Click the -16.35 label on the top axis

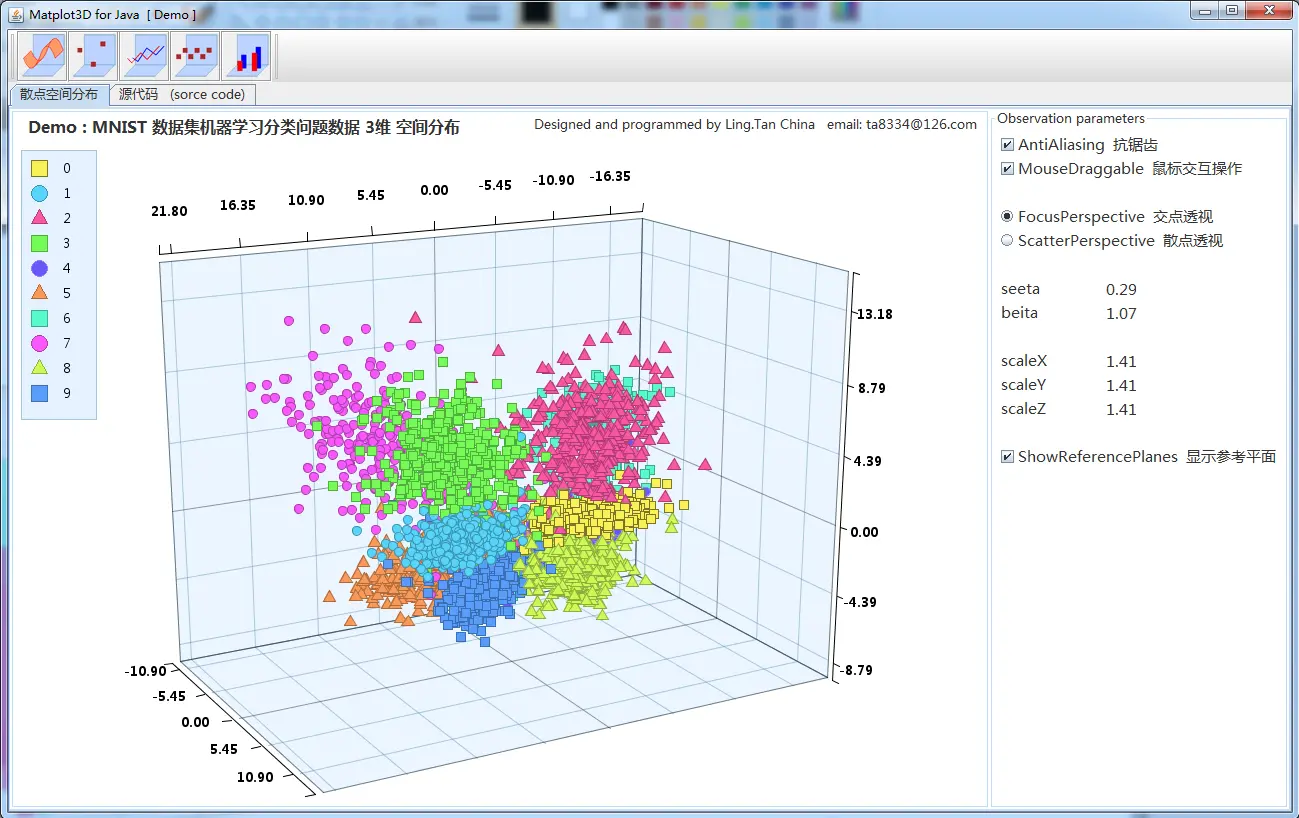pyautogui.click(x=610, y=177)
